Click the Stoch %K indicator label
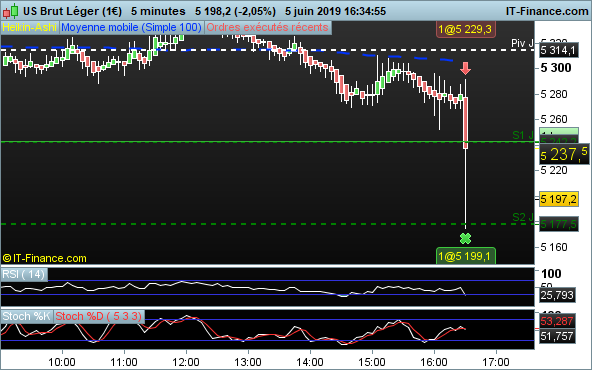 26,316
